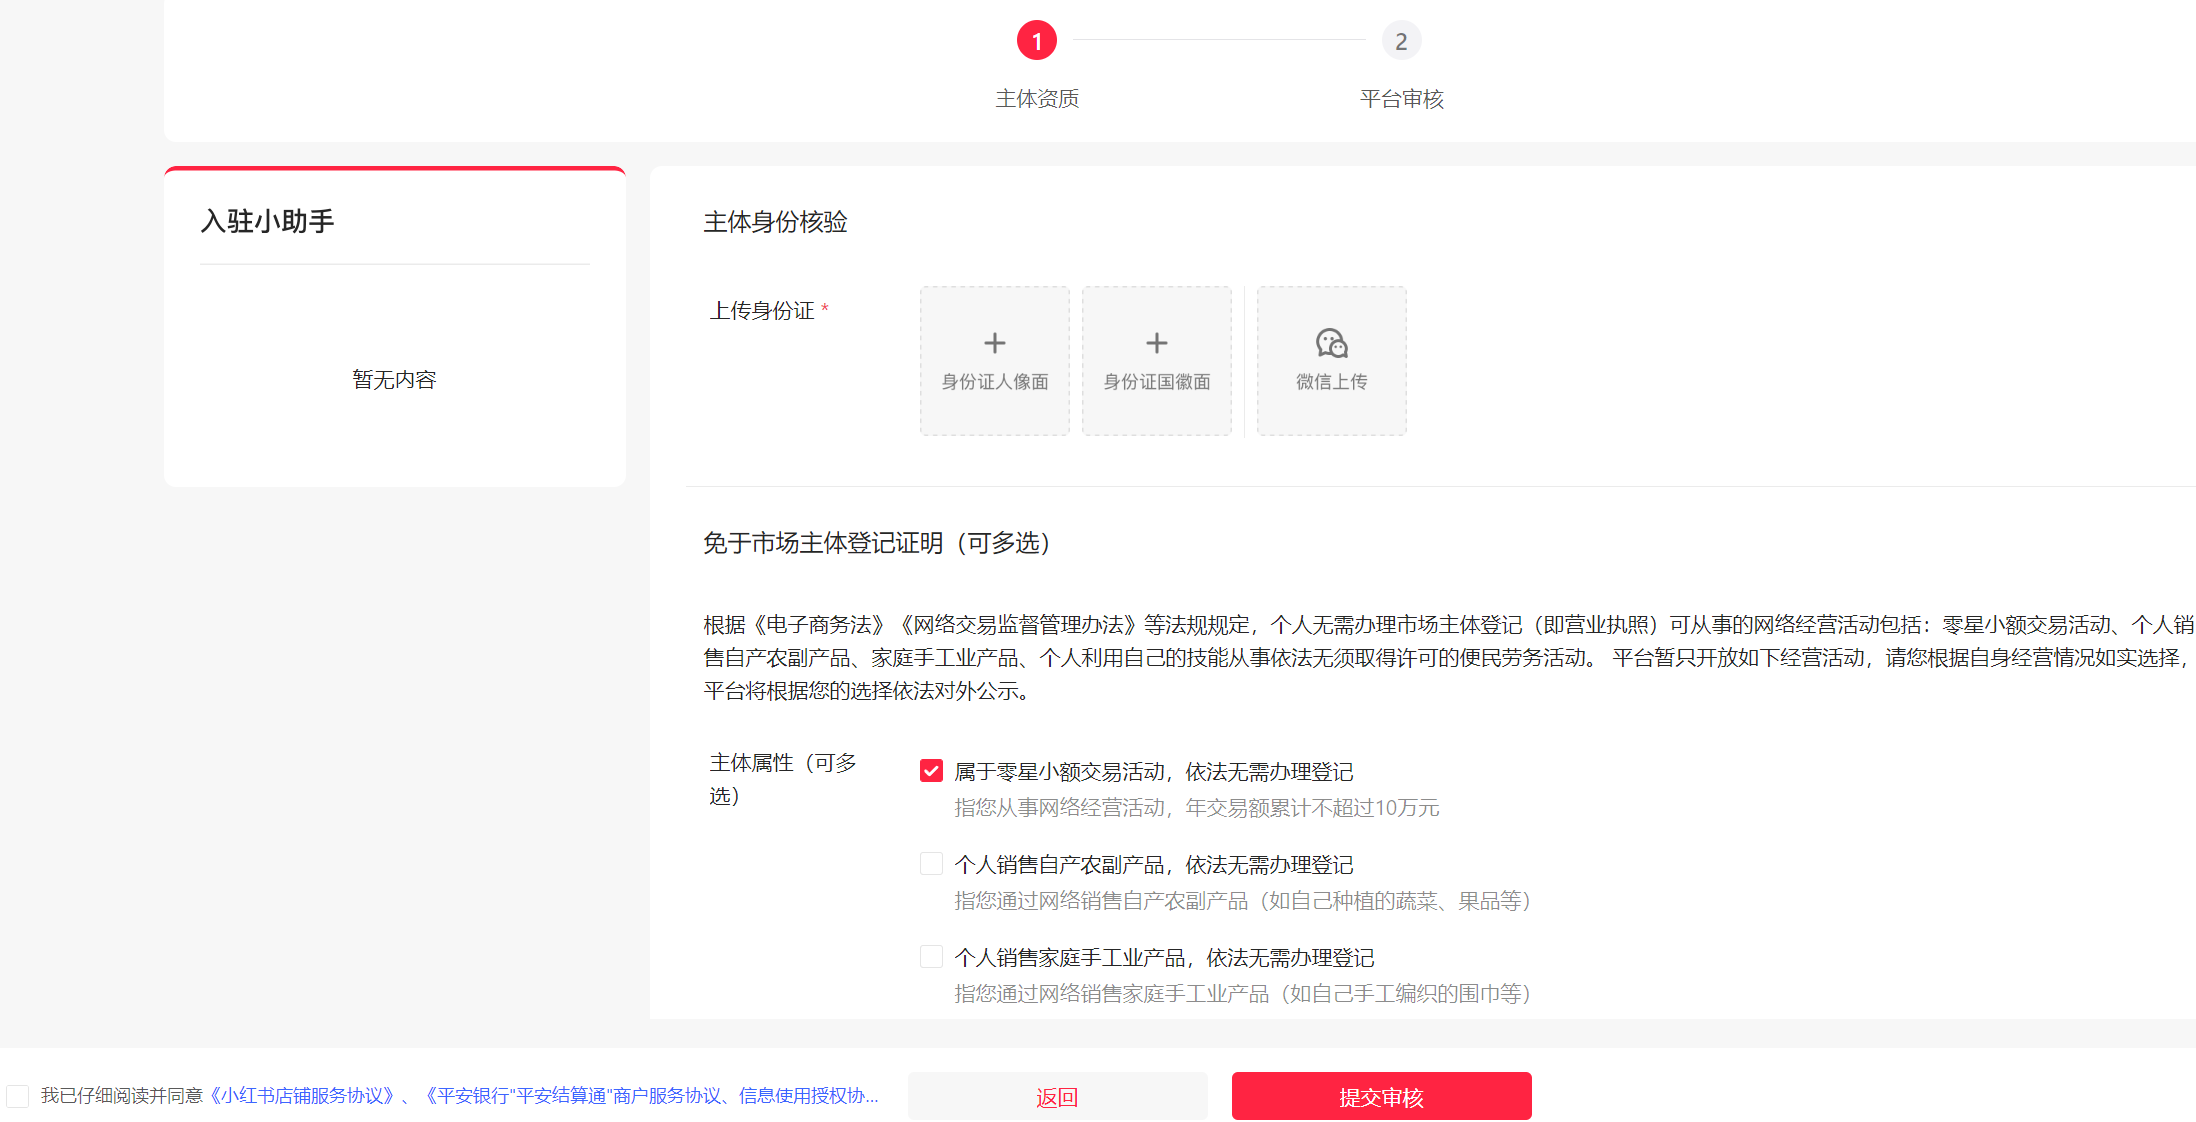Click the plus icon to upload 身份证人像面
Image resolution: width=2196 pixels, height=1122 pixels.
click(994, 343)
